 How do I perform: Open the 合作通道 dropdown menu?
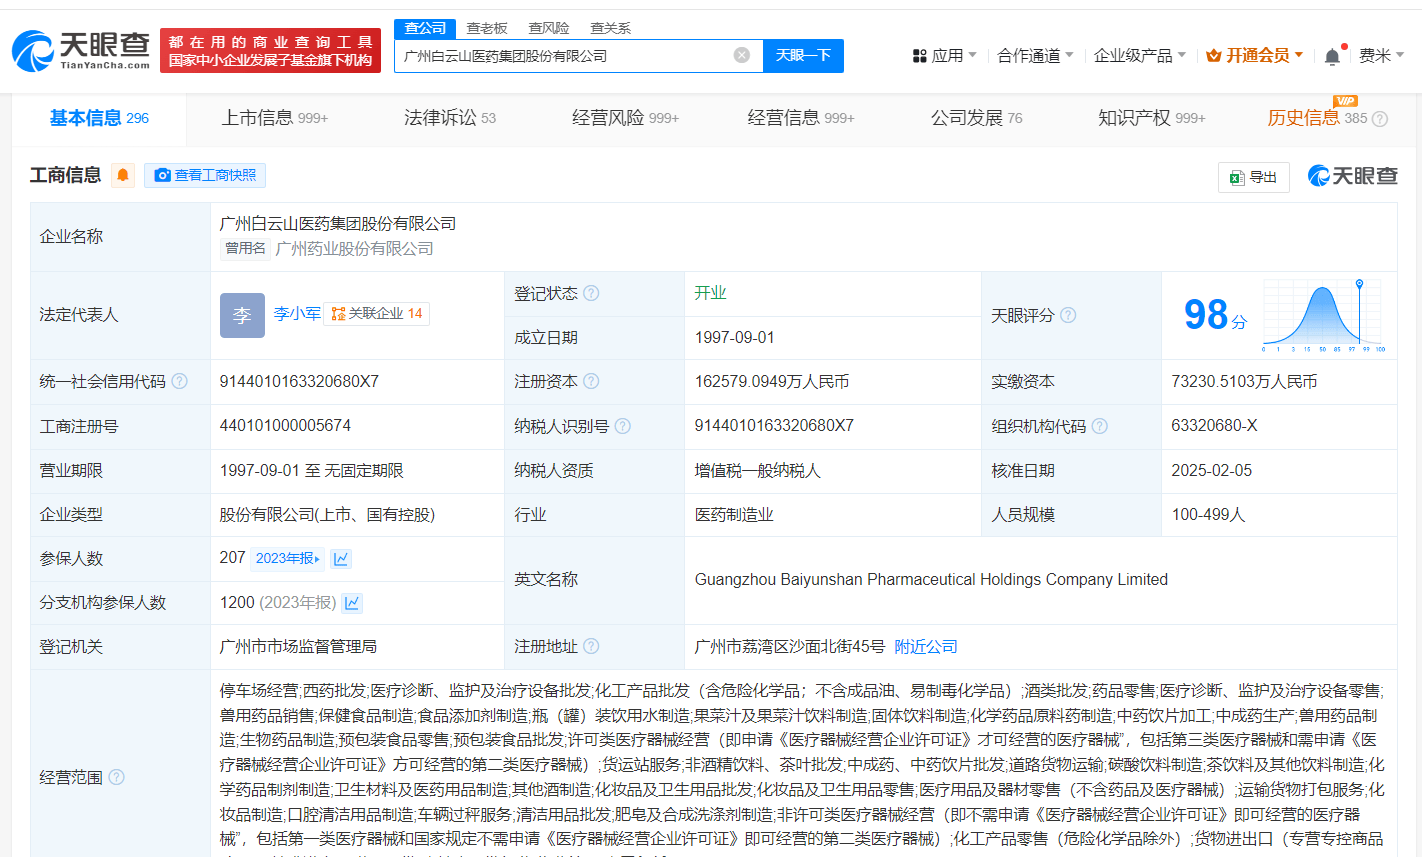tap(1035, 55)
